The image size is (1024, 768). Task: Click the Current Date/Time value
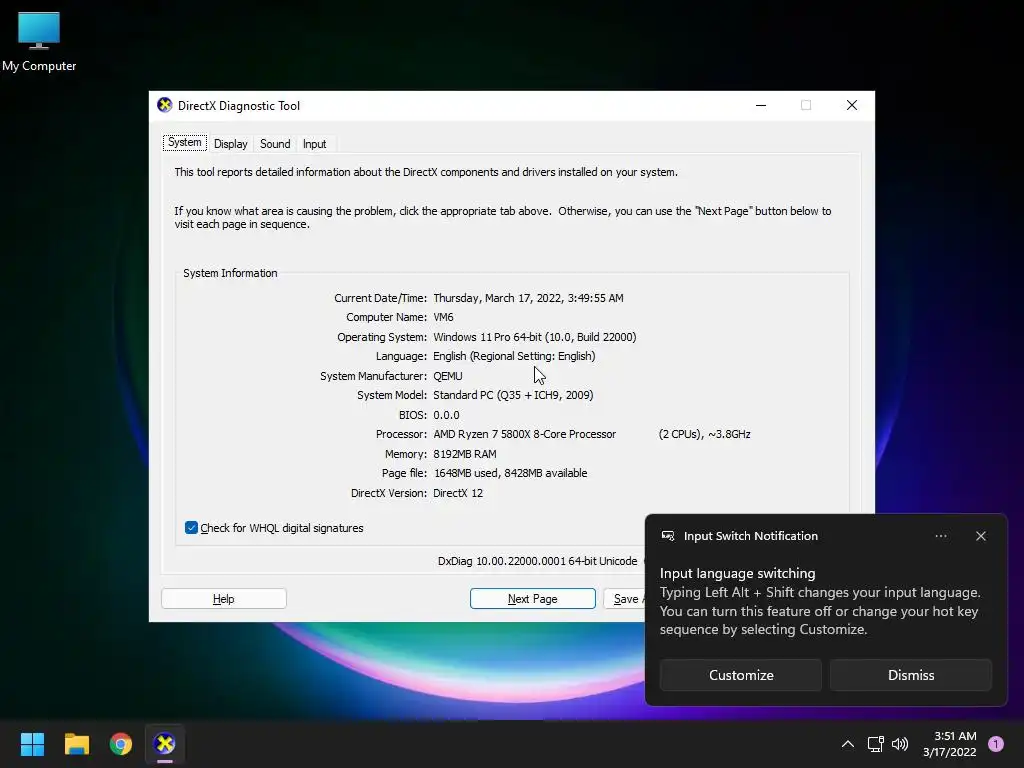click(x=528, y=298)
